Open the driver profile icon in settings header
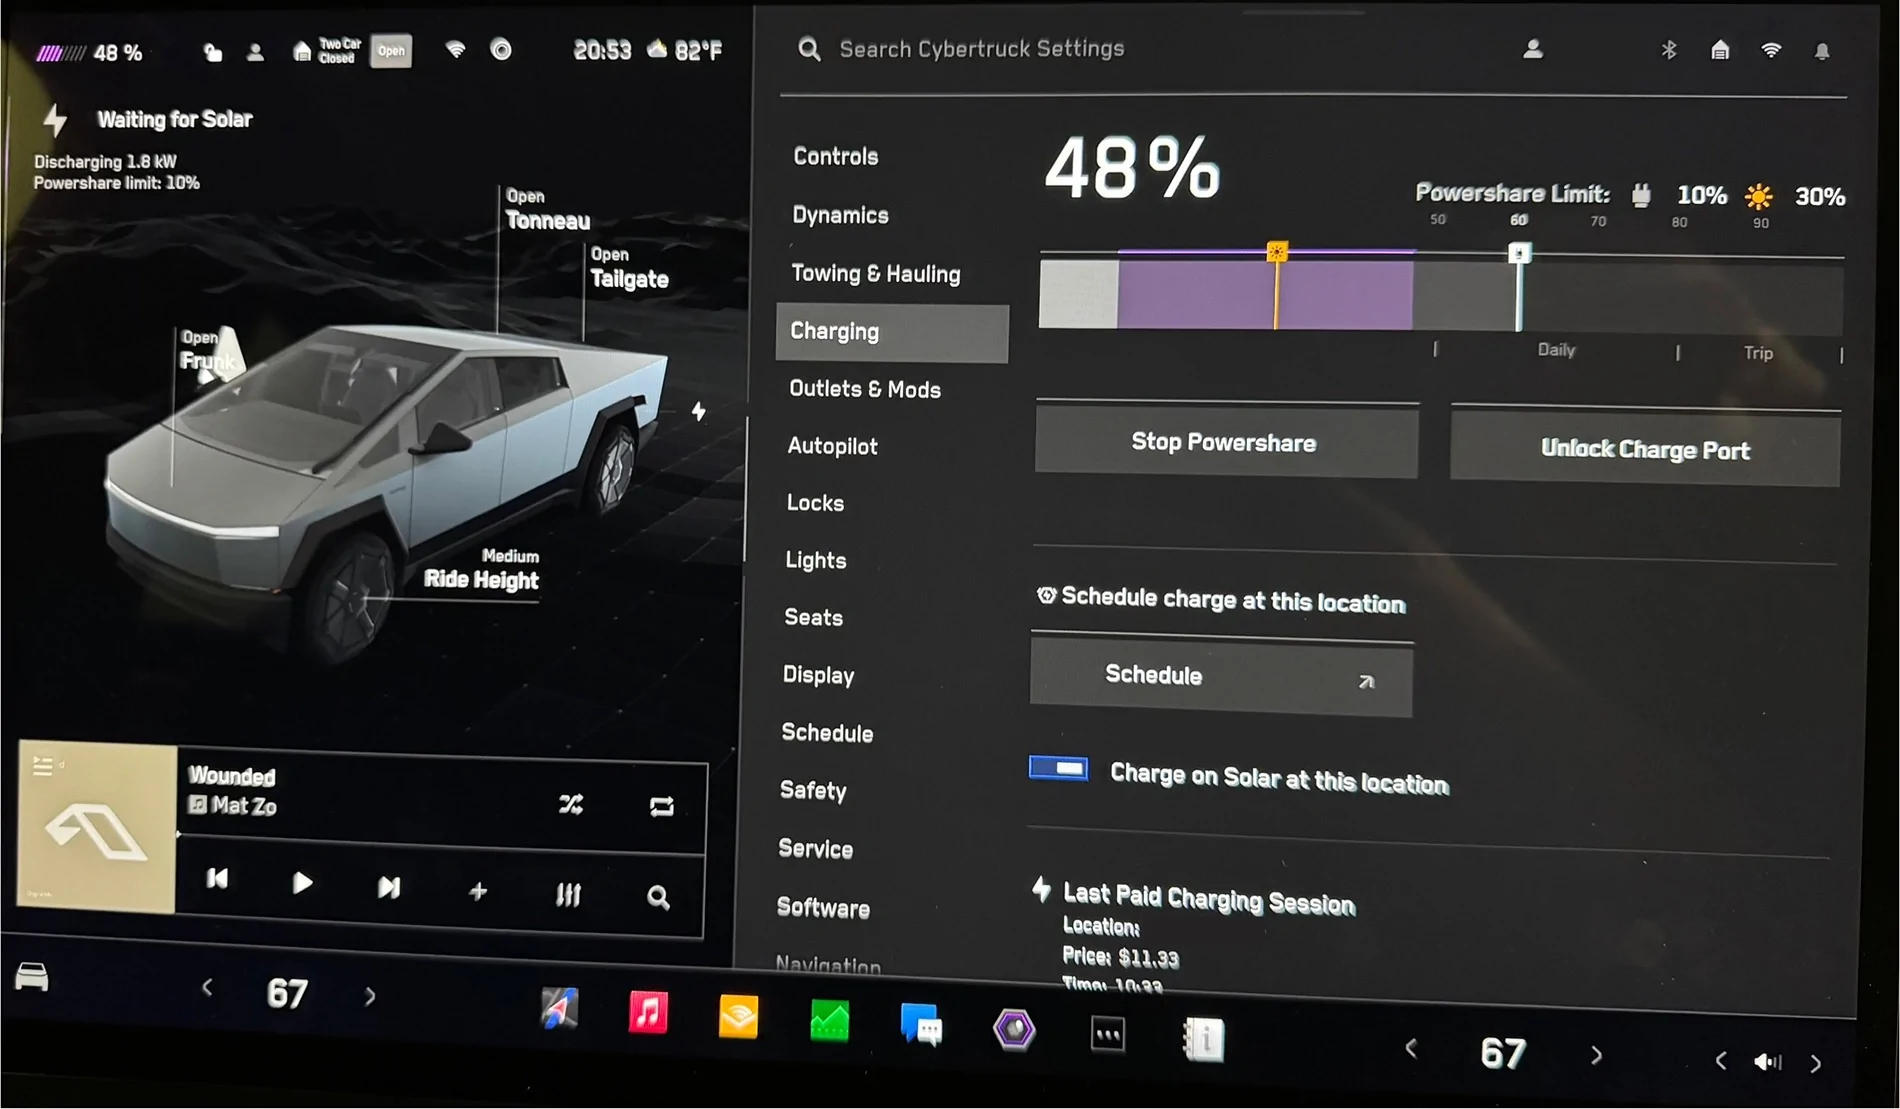Screen dimensions: 1900x1109 (x=1533, y=49)
